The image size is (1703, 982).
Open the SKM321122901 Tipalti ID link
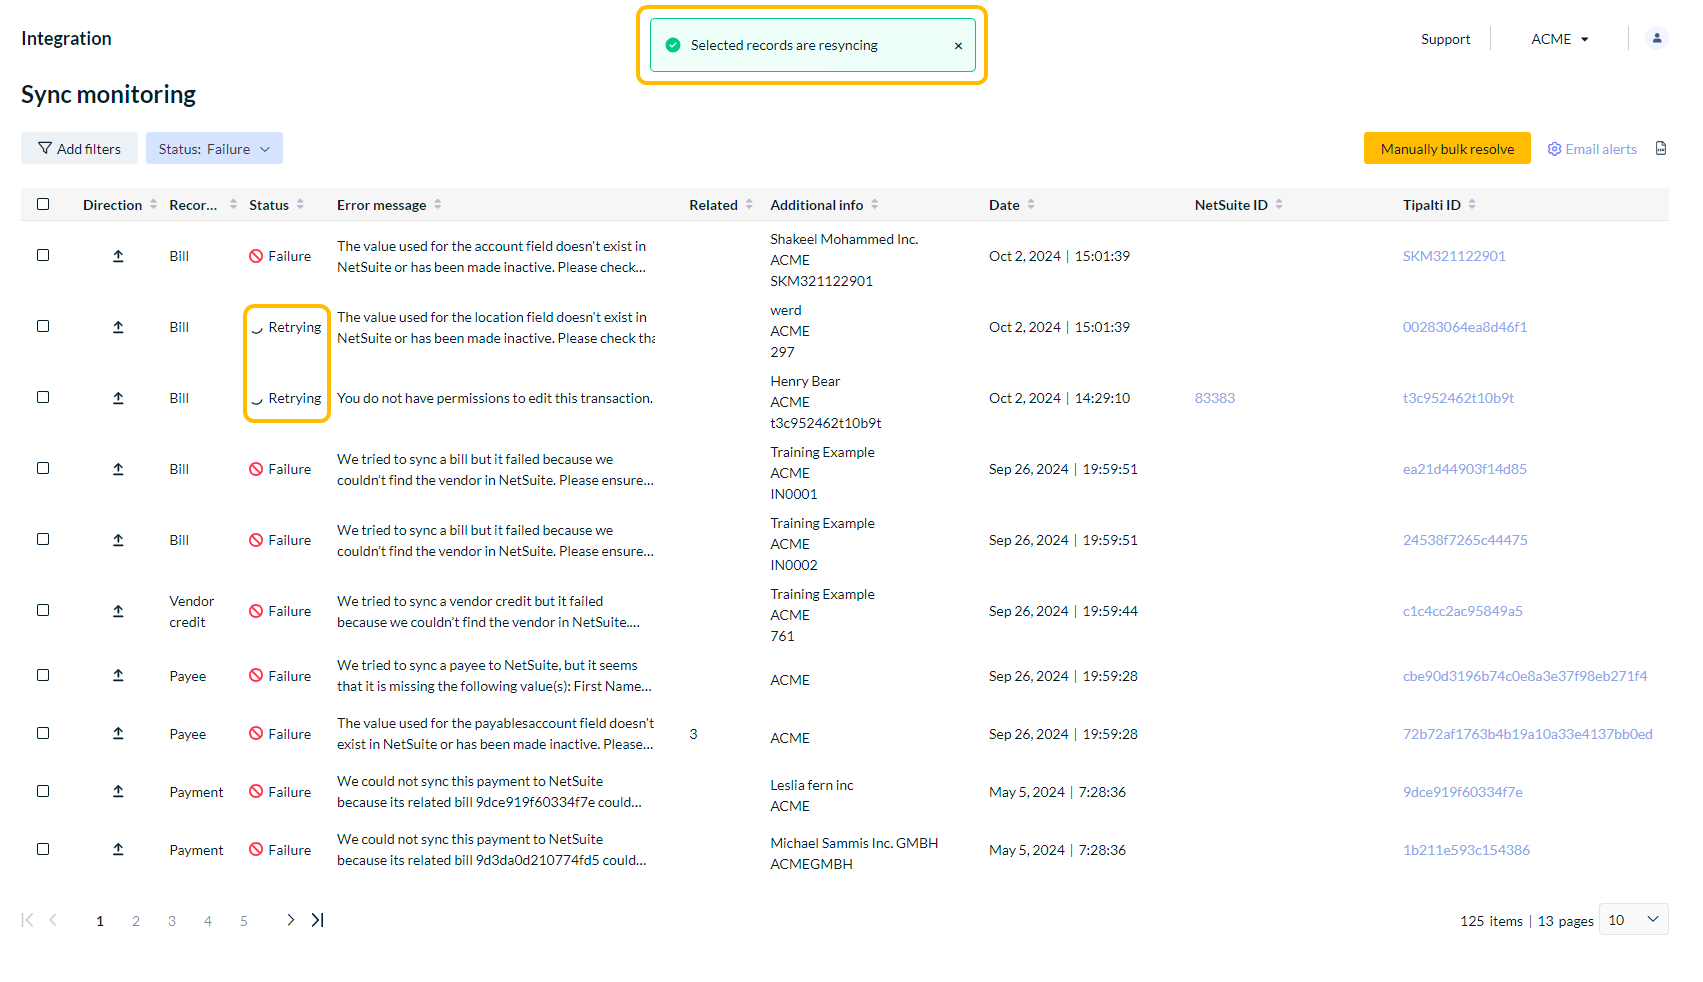[x=1453, y=256]
